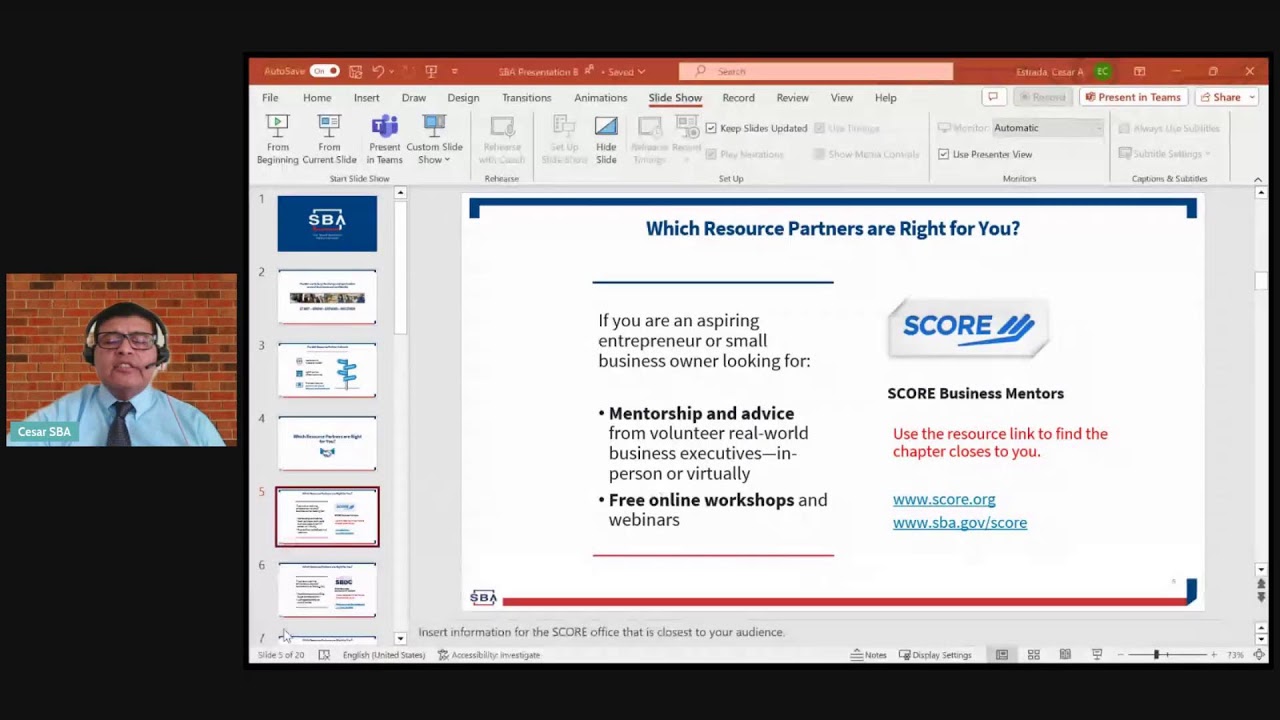Switch to Reading View icon
This screenshot has width=1280, height=720.
(x=1065, y=655)
